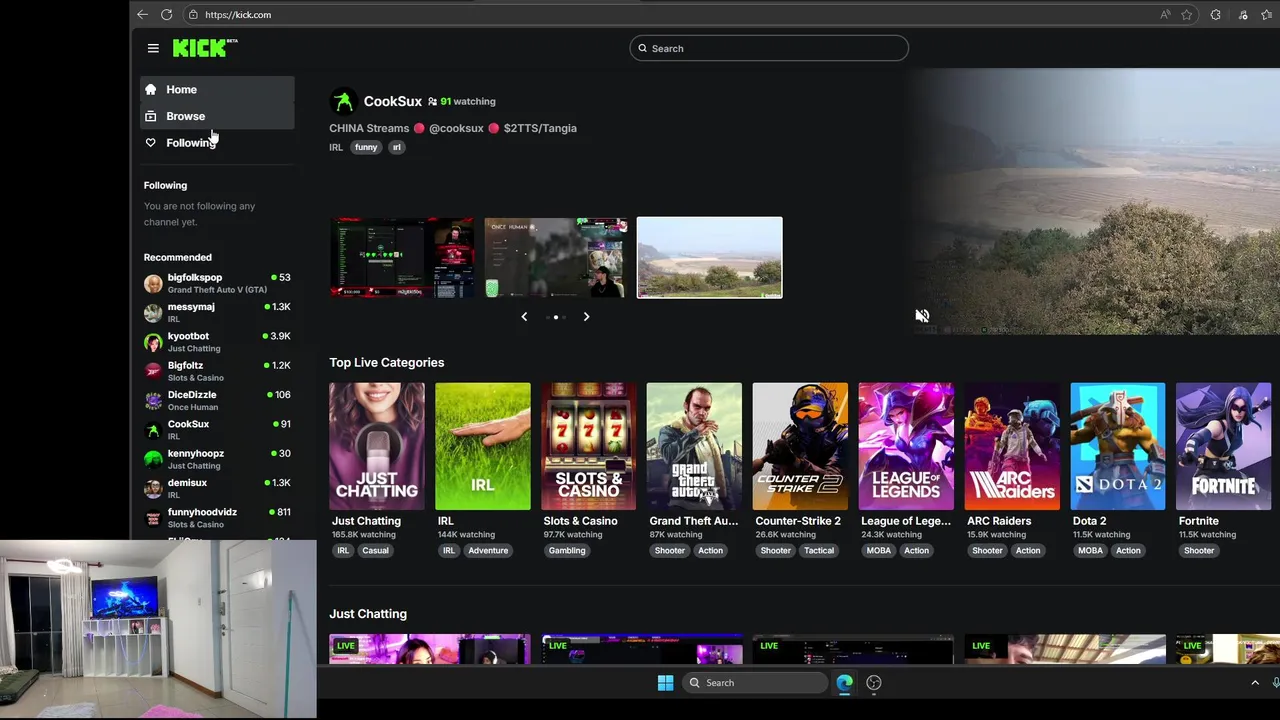This screenshot has height=720, width=1280.
Task: Click Windows taskbar search box
Action: [x=755, y=683]
